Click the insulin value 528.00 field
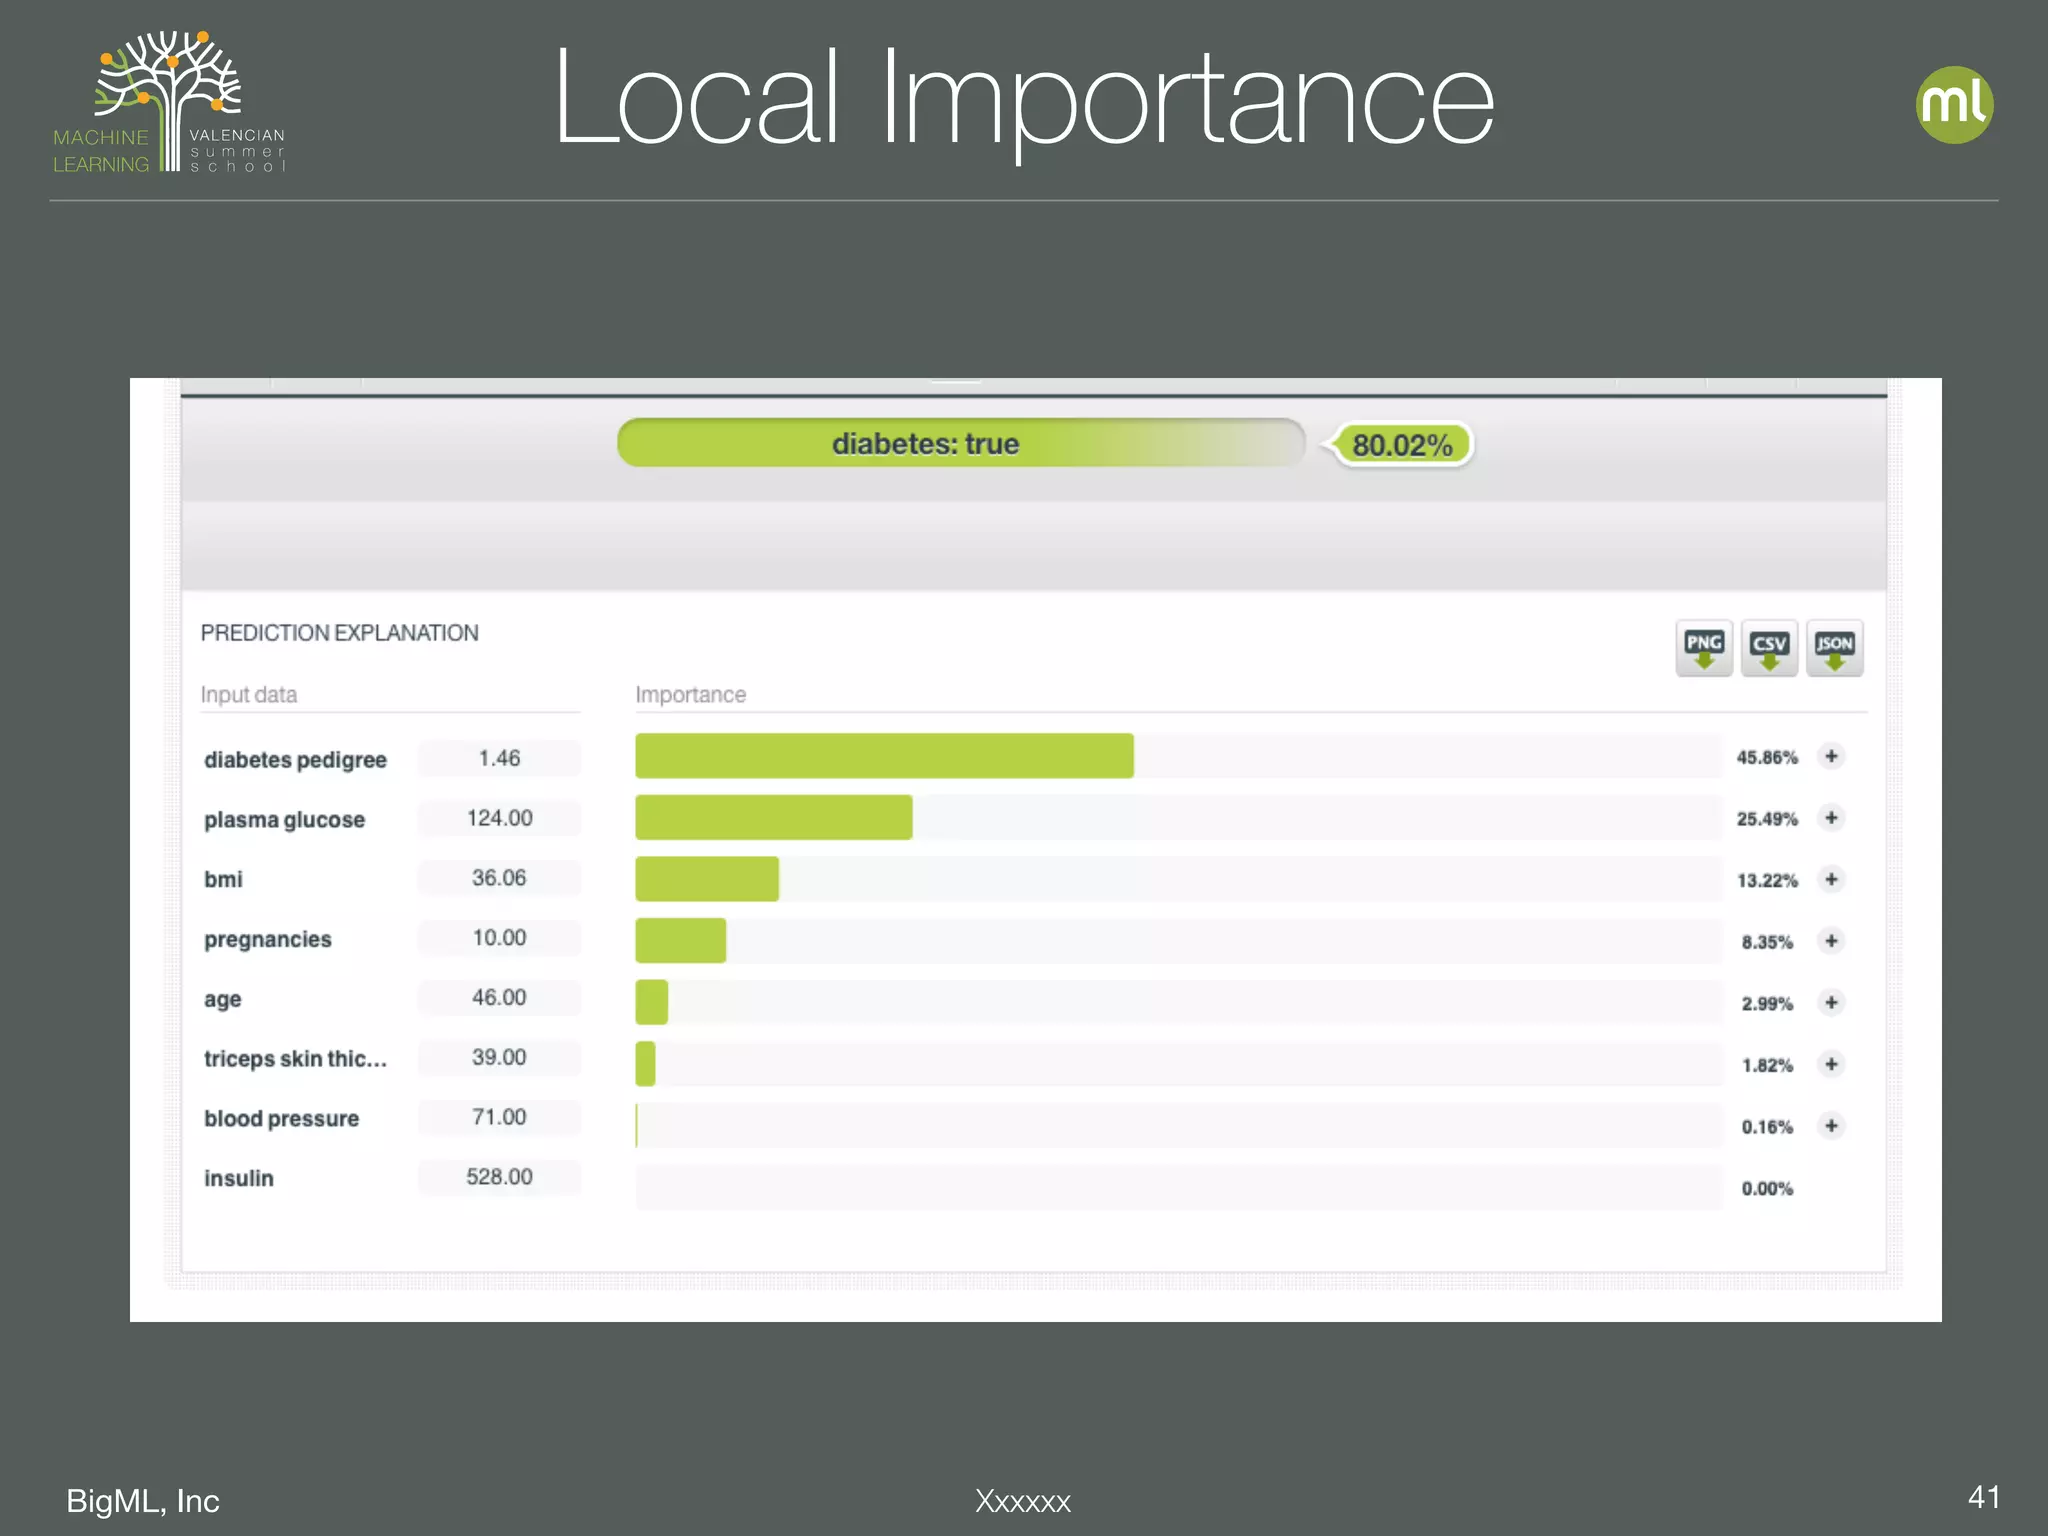This screenshot has height=1536, width=2048. coord(499,1177)
